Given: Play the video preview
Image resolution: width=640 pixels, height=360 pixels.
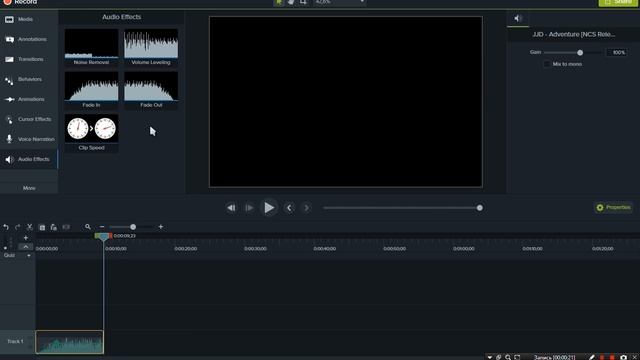Looking at the screenshot, I should coord(269,208).
